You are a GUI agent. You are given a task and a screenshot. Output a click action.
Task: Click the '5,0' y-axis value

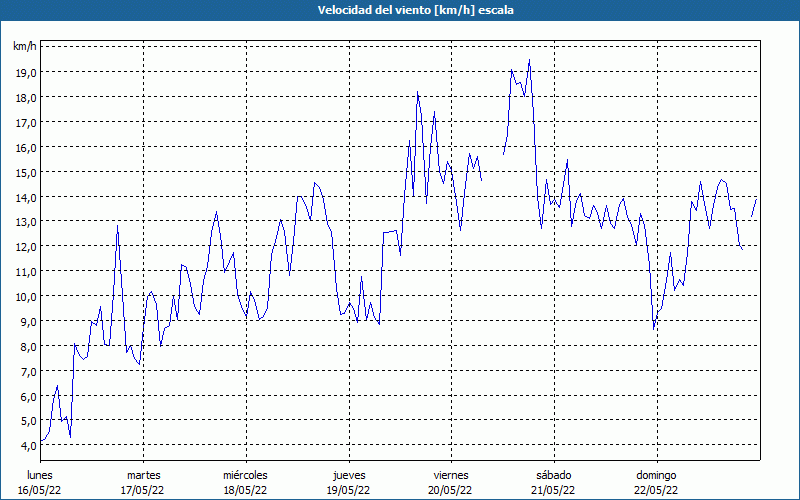coord(28,421)
